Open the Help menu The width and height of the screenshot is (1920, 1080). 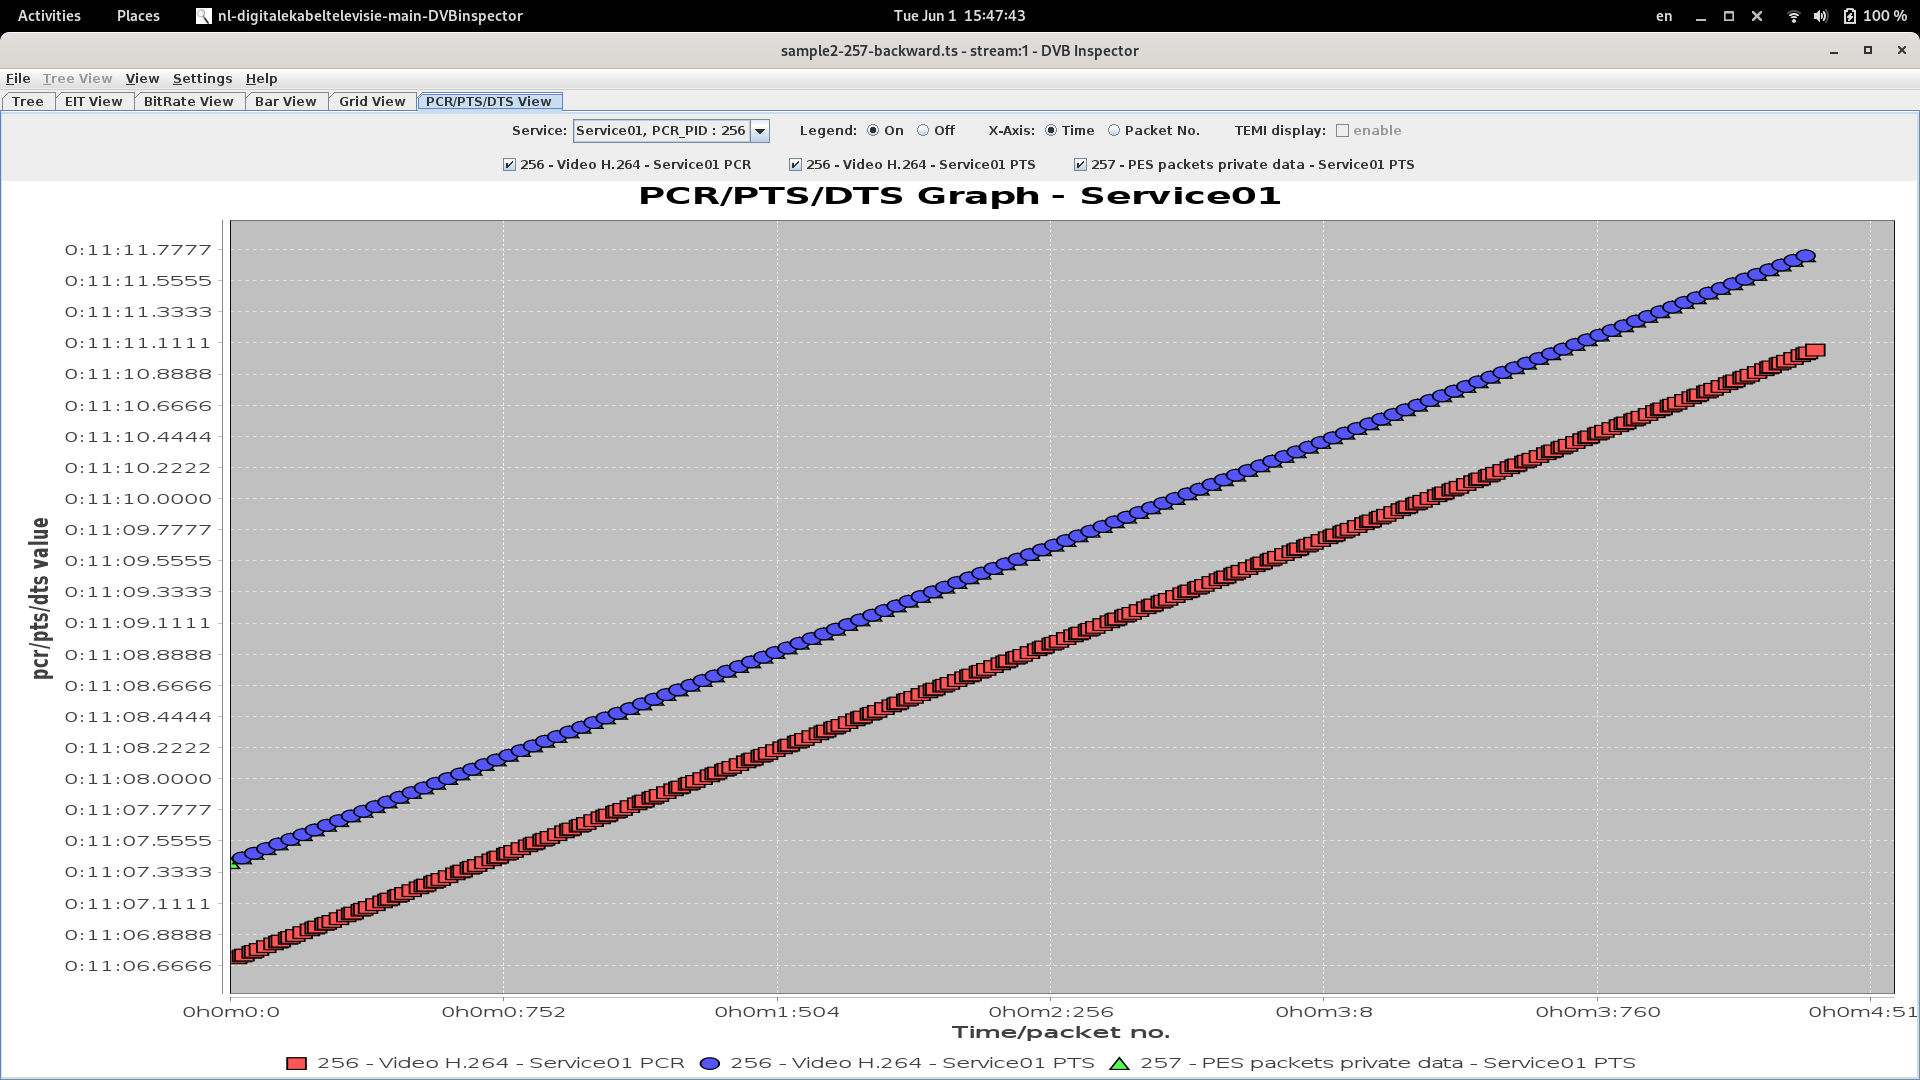click(261, 78)
